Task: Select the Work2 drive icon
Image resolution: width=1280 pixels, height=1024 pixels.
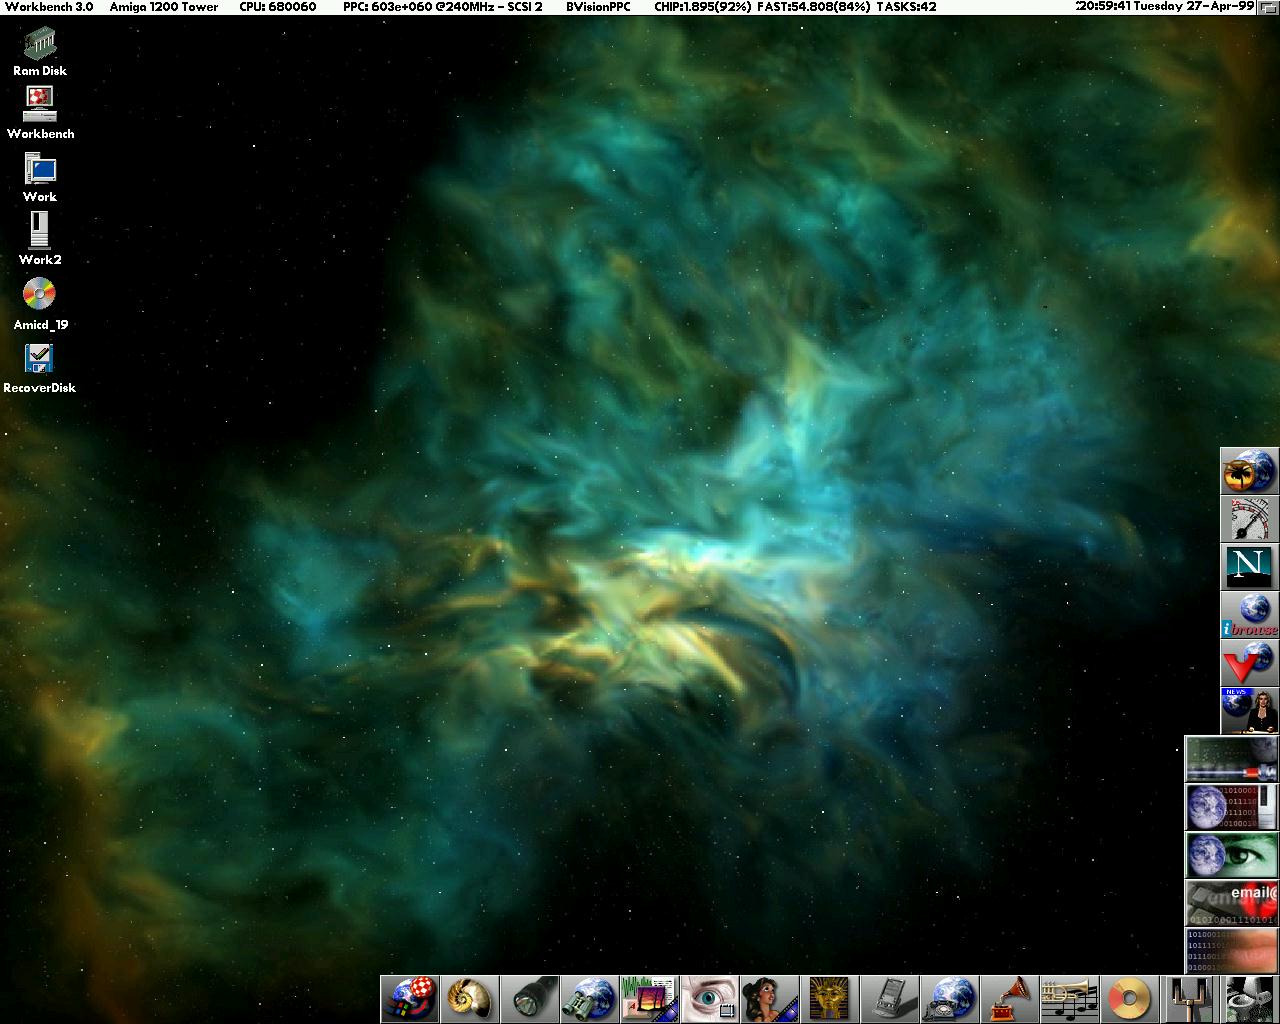Action: 39,231
